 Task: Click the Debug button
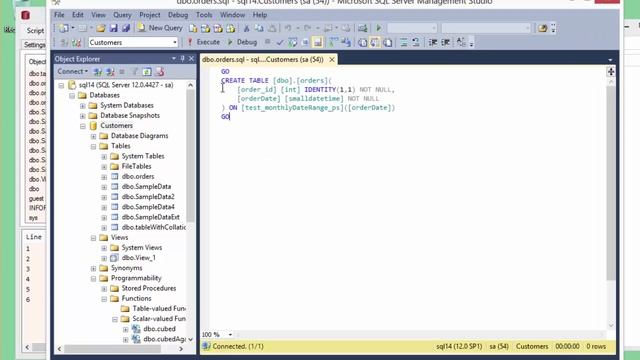(242, 42)
